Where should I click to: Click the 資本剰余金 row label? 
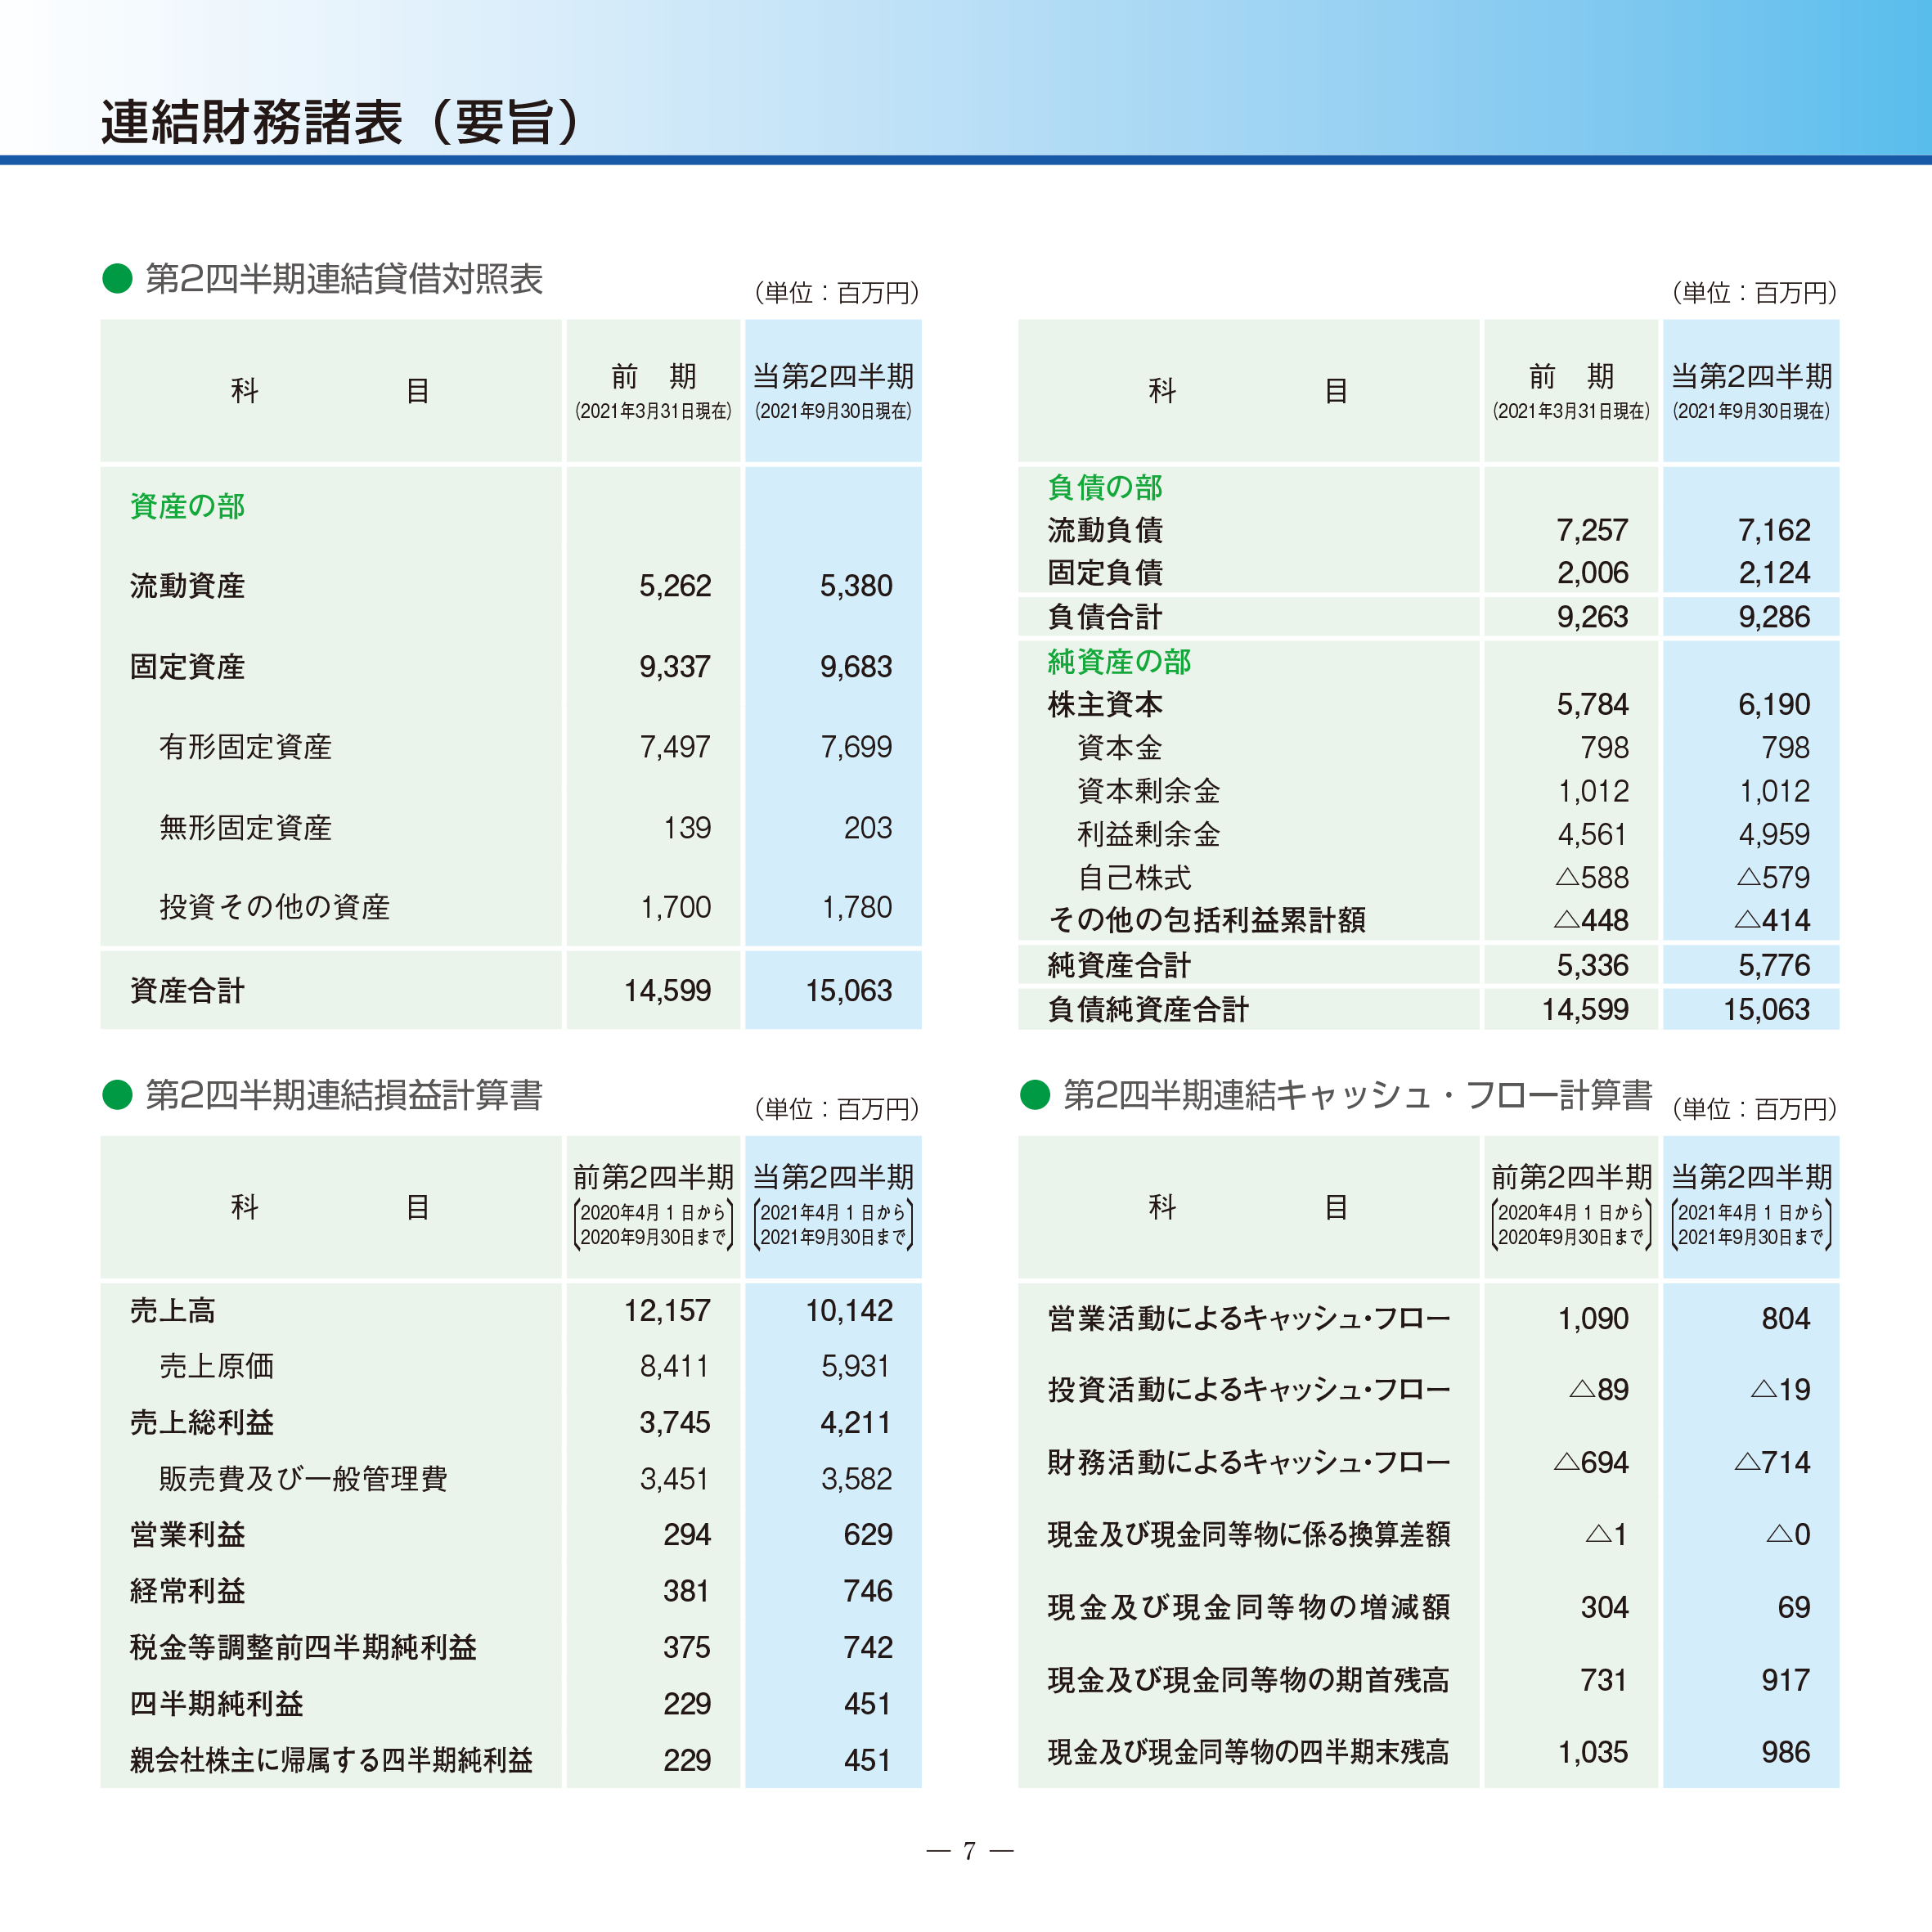point(1148,791)
